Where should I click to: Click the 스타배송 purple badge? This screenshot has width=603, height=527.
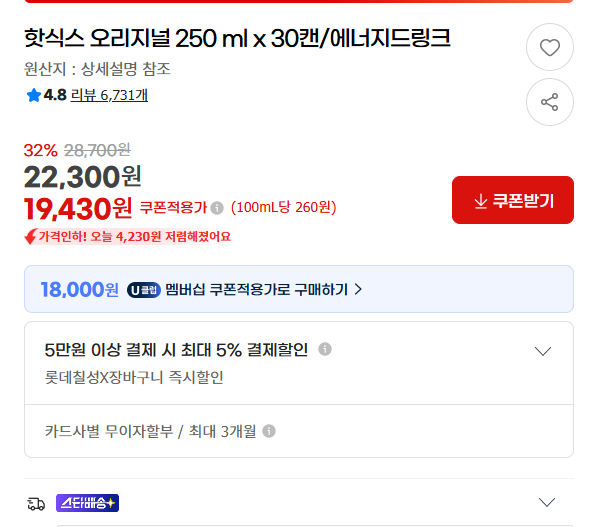tap(87, 503)
